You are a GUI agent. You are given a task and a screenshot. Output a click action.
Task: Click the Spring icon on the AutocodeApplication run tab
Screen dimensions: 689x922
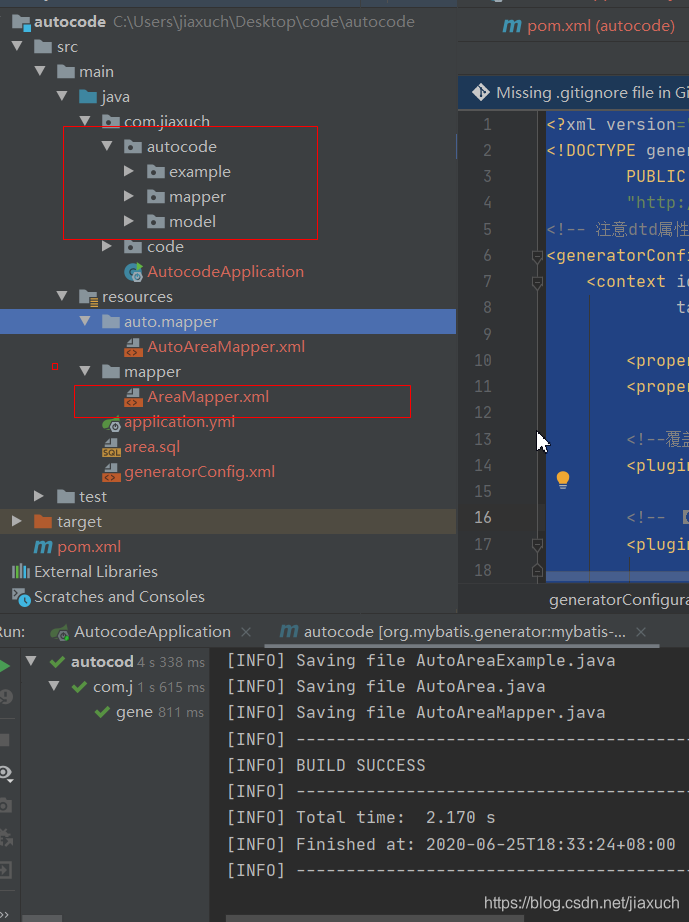point(59,633)
